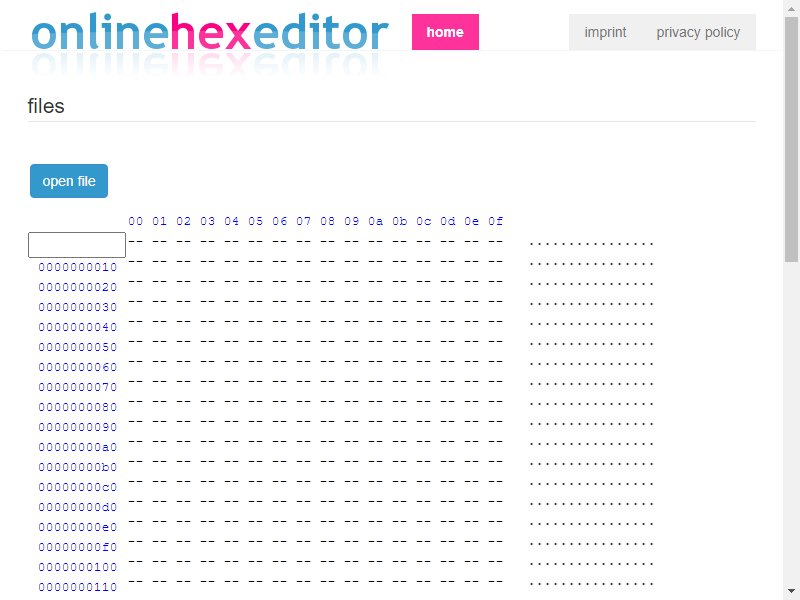The width and height of the screenshot is (800, 600).
Task: Select row offset 0000000020
Action: coord(78,287)
